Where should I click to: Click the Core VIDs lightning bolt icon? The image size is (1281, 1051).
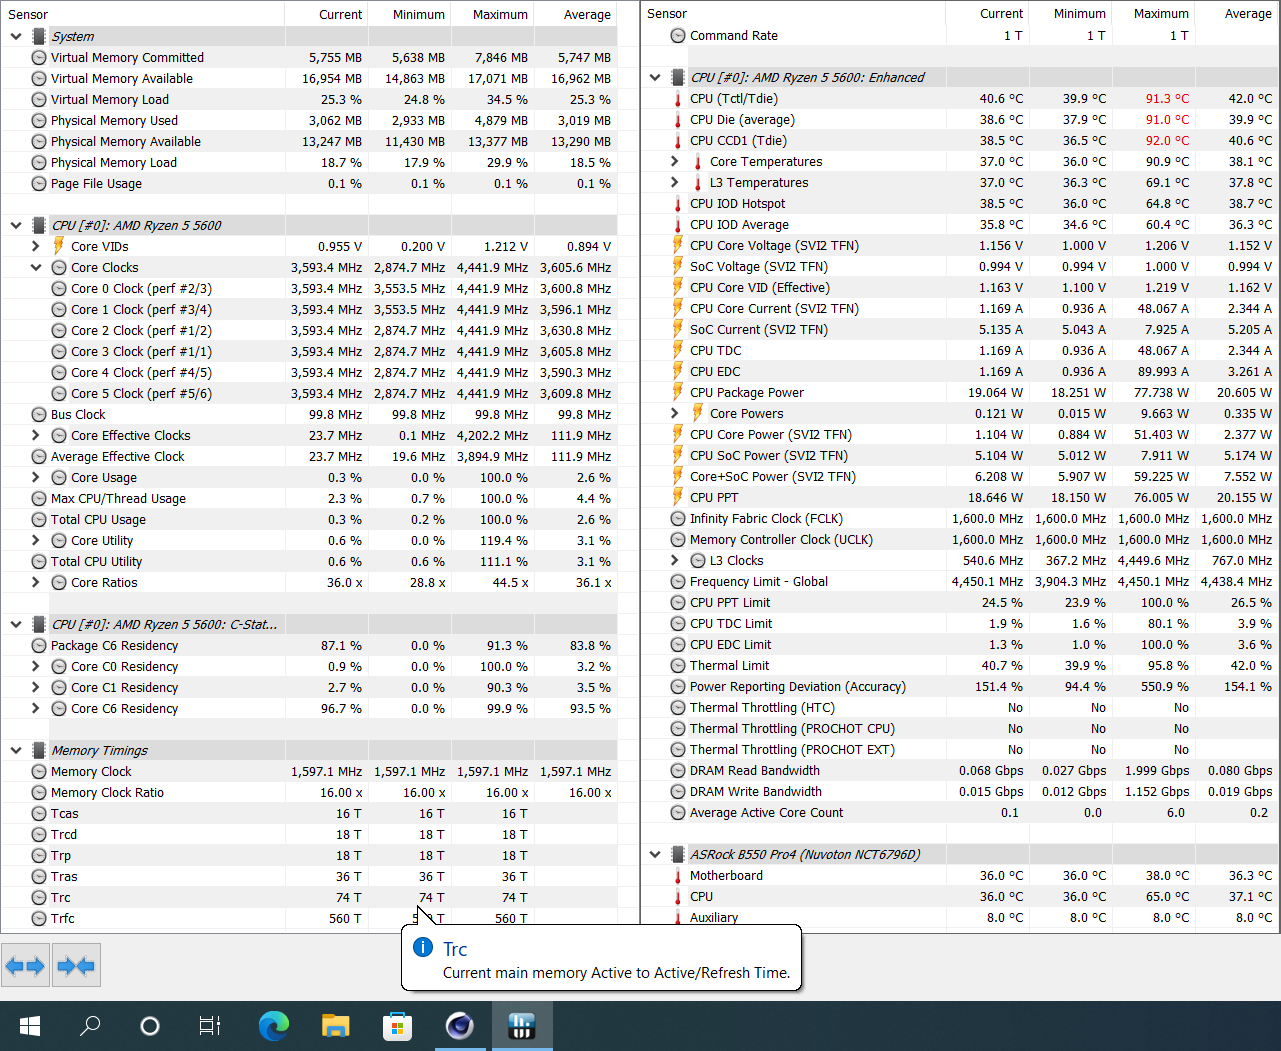pyautogui.click(x=59, y=246)
